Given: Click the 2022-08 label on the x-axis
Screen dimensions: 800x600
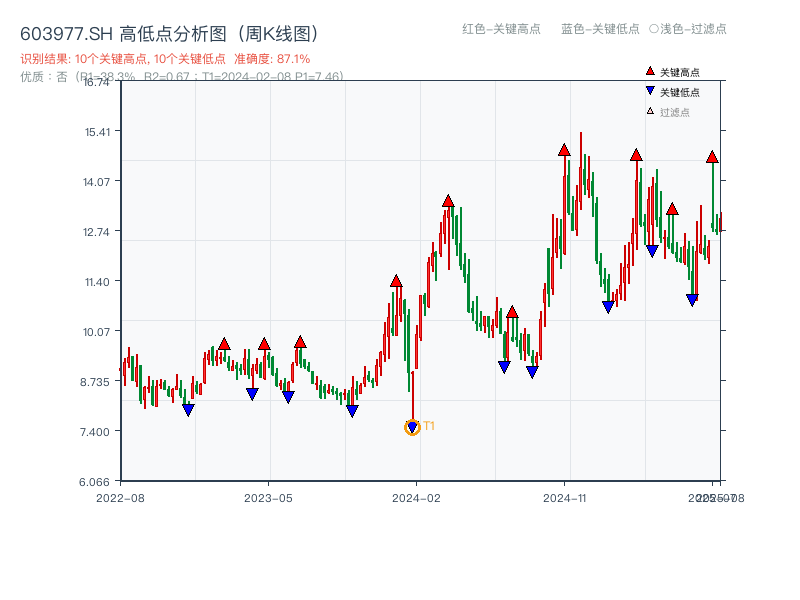Looking at the screenshot, I should tap(121, 496).
